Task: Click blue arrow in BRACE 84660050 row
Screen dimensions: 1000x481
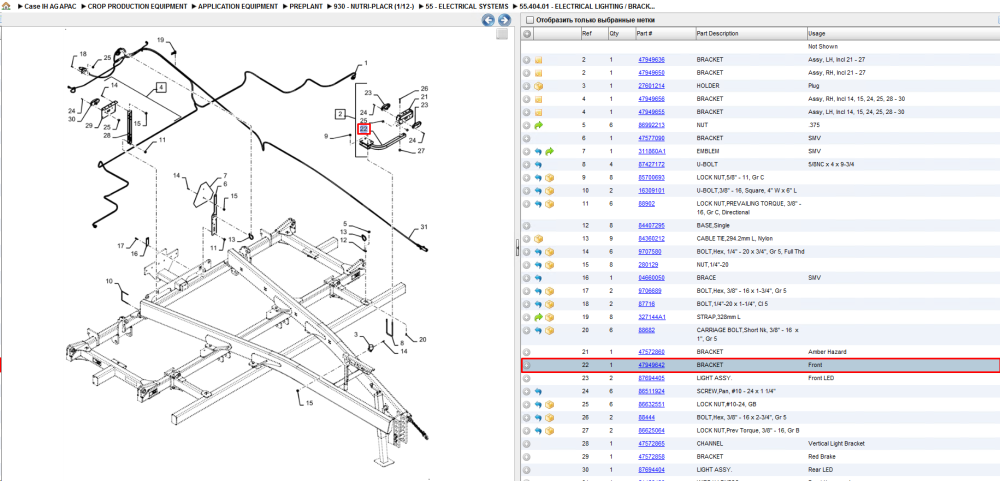Action: pyautogui.click(x=538, y=278)
